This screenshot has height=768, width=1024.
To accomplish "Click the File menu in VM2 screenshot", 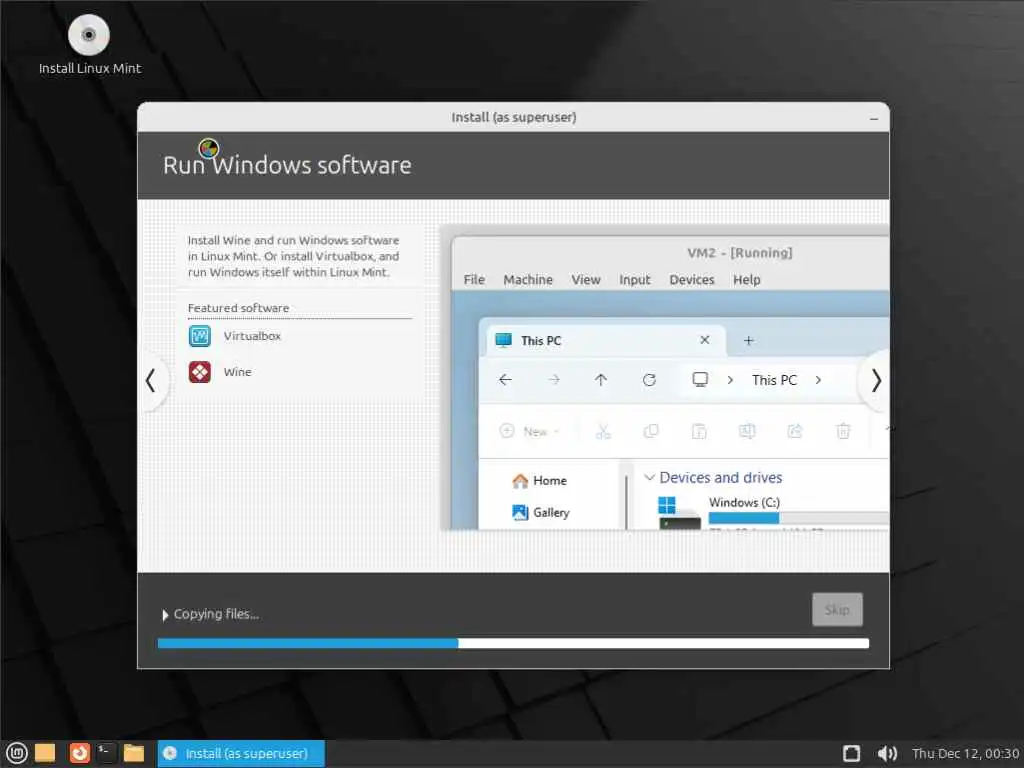I will (474, 280).
